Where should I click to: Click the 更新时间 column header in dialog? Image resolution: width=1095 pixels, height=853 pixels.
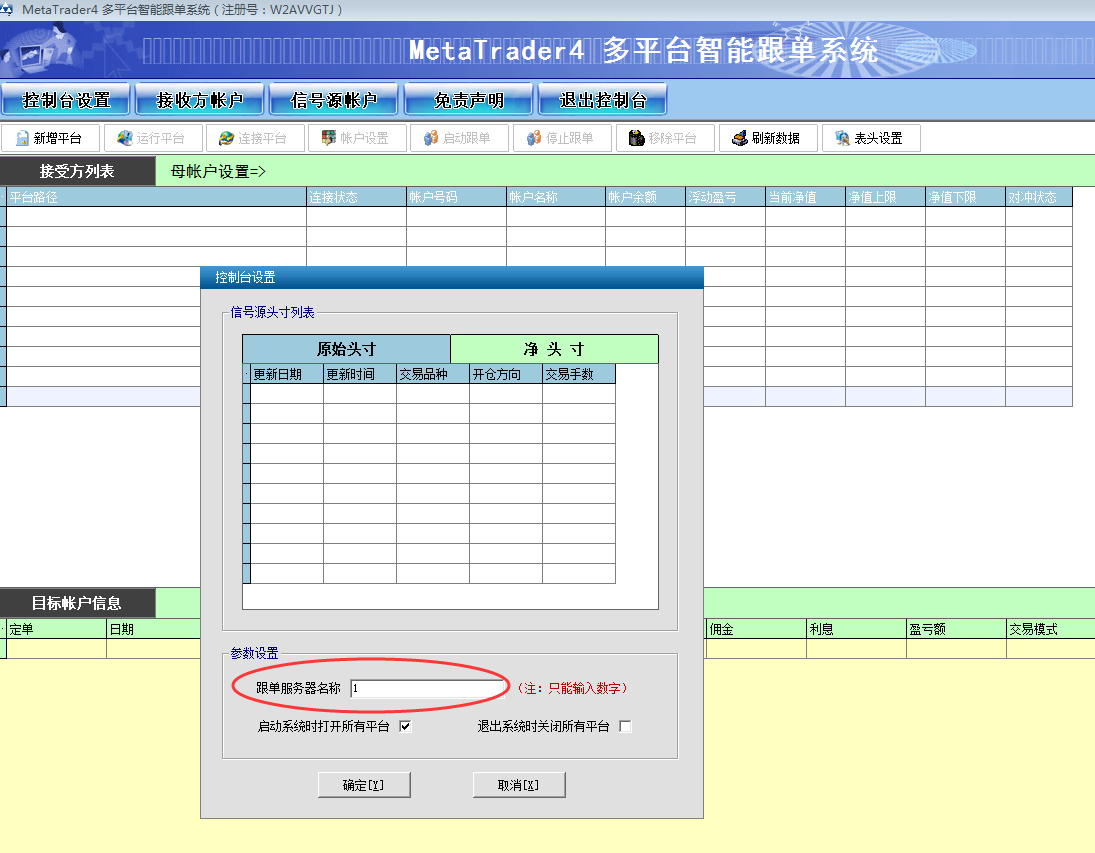pyautogui.click(x=360, y=374)
